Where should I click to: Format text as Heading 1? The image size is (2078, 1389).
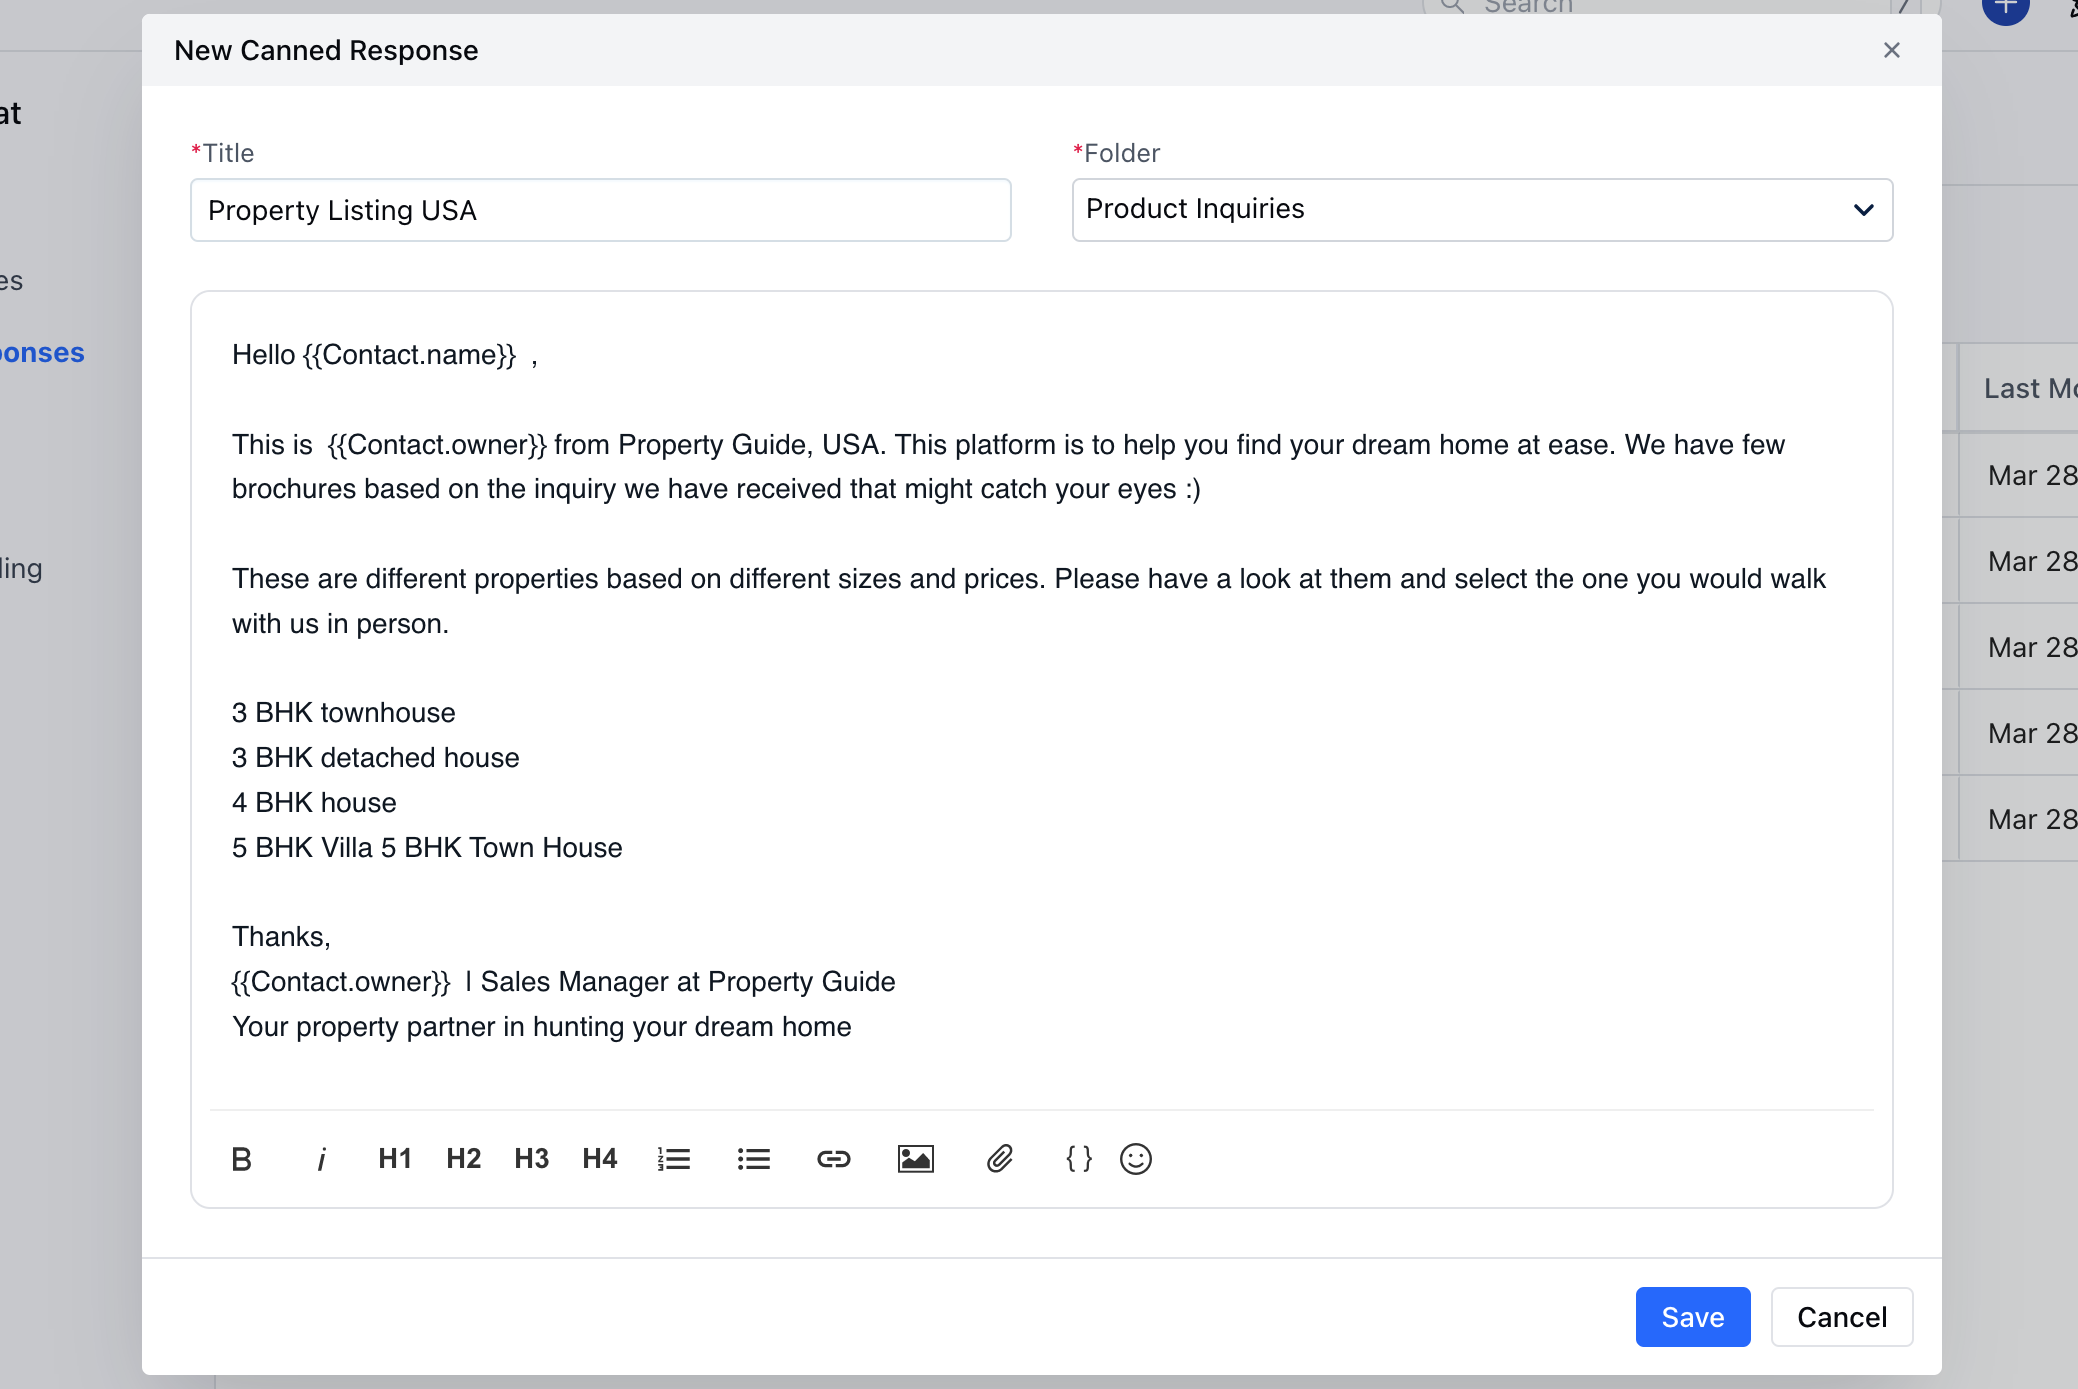point(393,1158)
